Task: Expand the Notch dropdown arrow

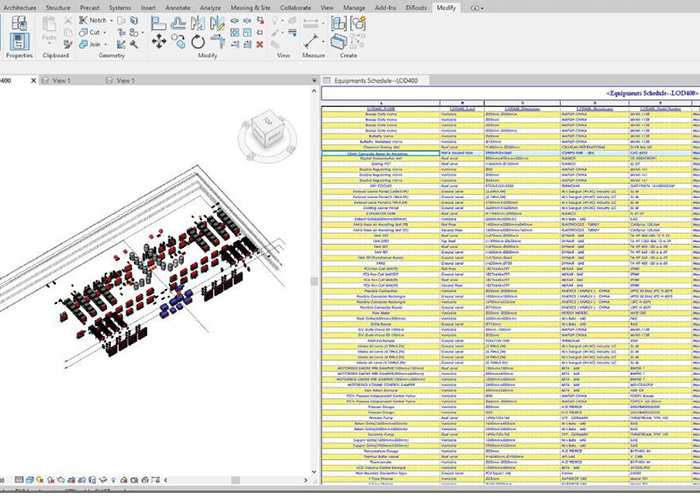Action: tap(111, 21)
